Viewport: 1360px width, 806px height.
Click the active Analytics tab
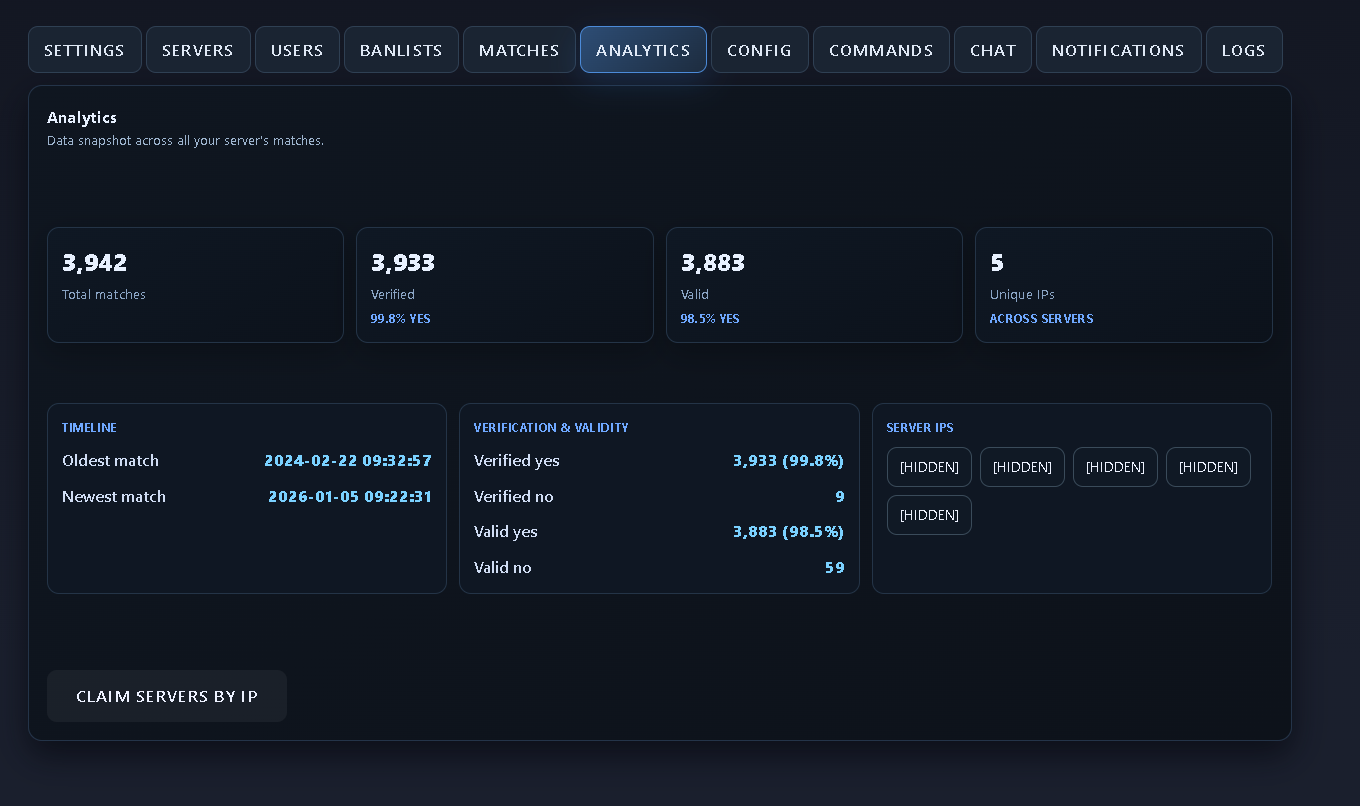click(643, 50)
